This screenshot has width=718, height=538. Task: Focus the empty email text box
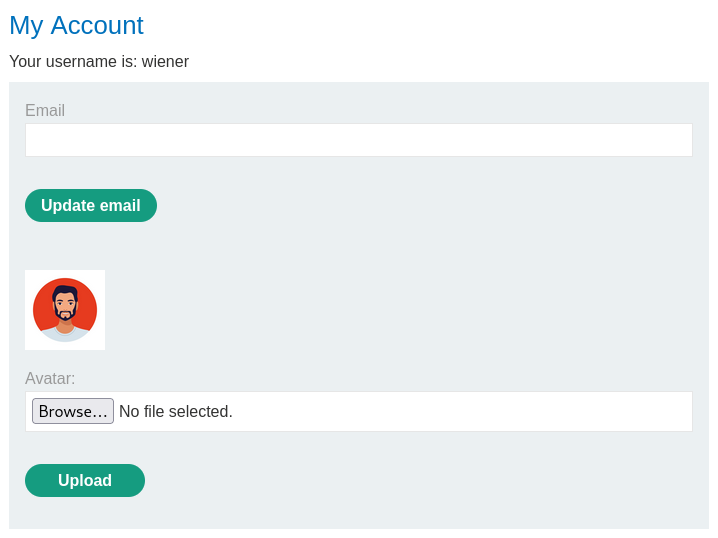click(359, 140)
